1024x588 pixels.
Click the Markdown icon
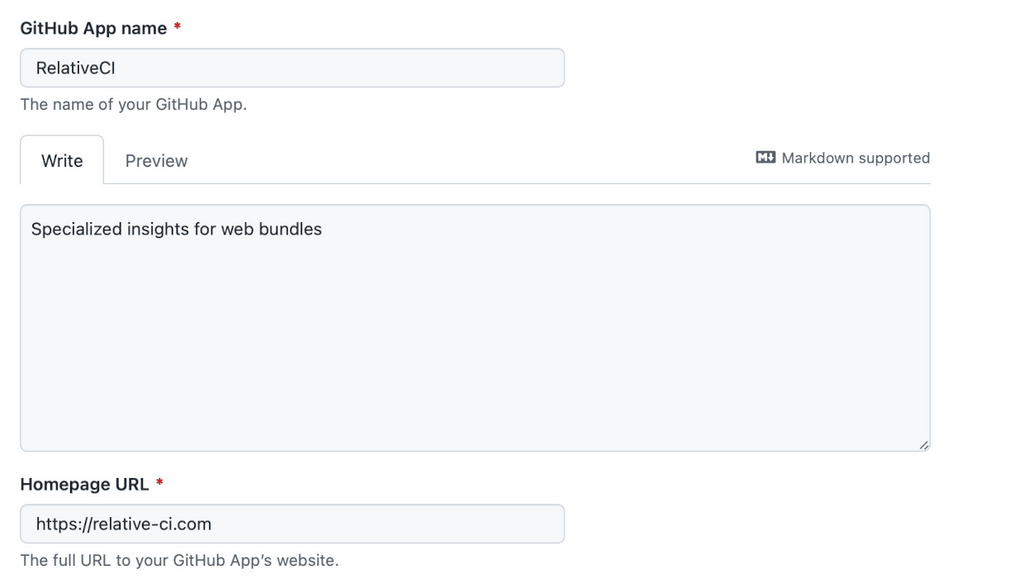(765, 157)
